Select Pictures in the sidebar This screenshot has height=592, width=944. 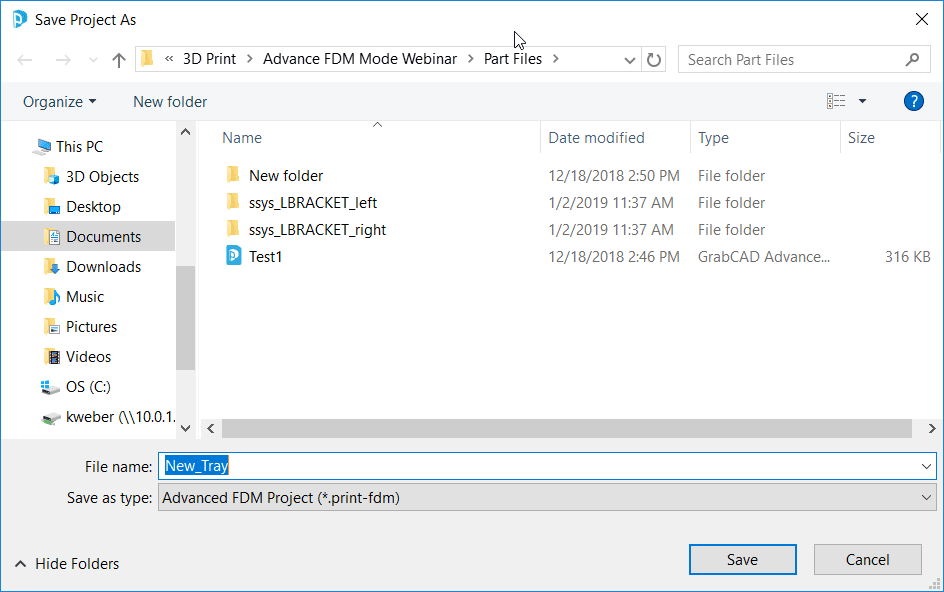(92, 327)
